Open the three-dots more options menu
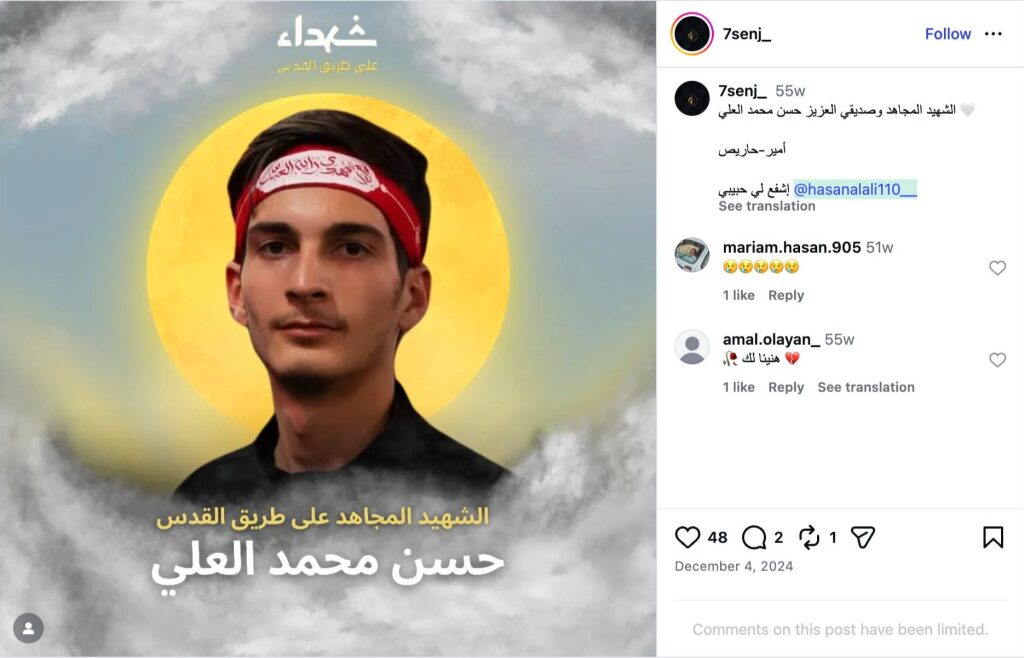Screen dimensions: 1024x658 coord(993,34)
